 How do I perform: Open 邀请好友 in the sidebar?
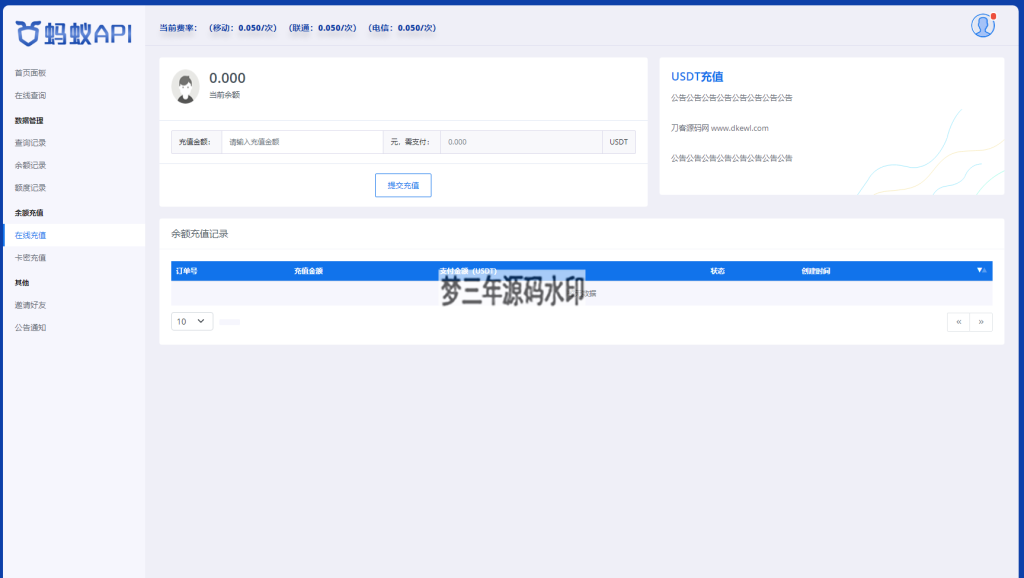(30, 305)
